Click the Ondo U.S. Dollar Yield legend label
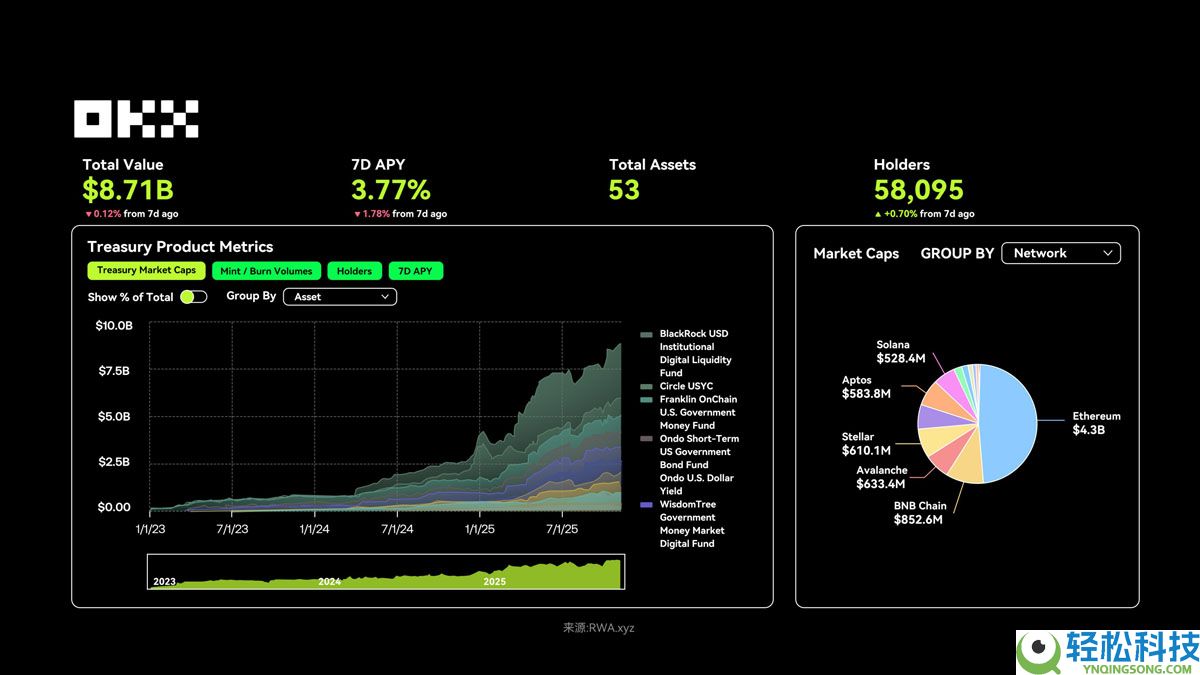Screen dimensions: 1200x675 click(697, 485)
